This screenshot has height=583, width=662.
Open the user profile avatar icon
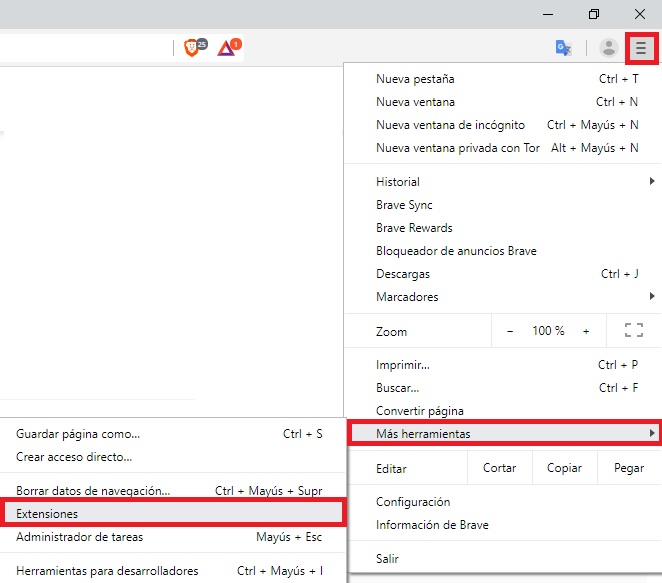(x=608, y=48)
